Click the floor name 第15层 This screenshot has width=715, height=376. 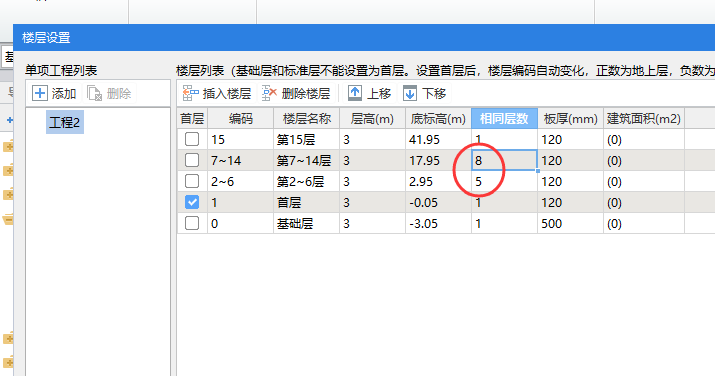(306, 139)
